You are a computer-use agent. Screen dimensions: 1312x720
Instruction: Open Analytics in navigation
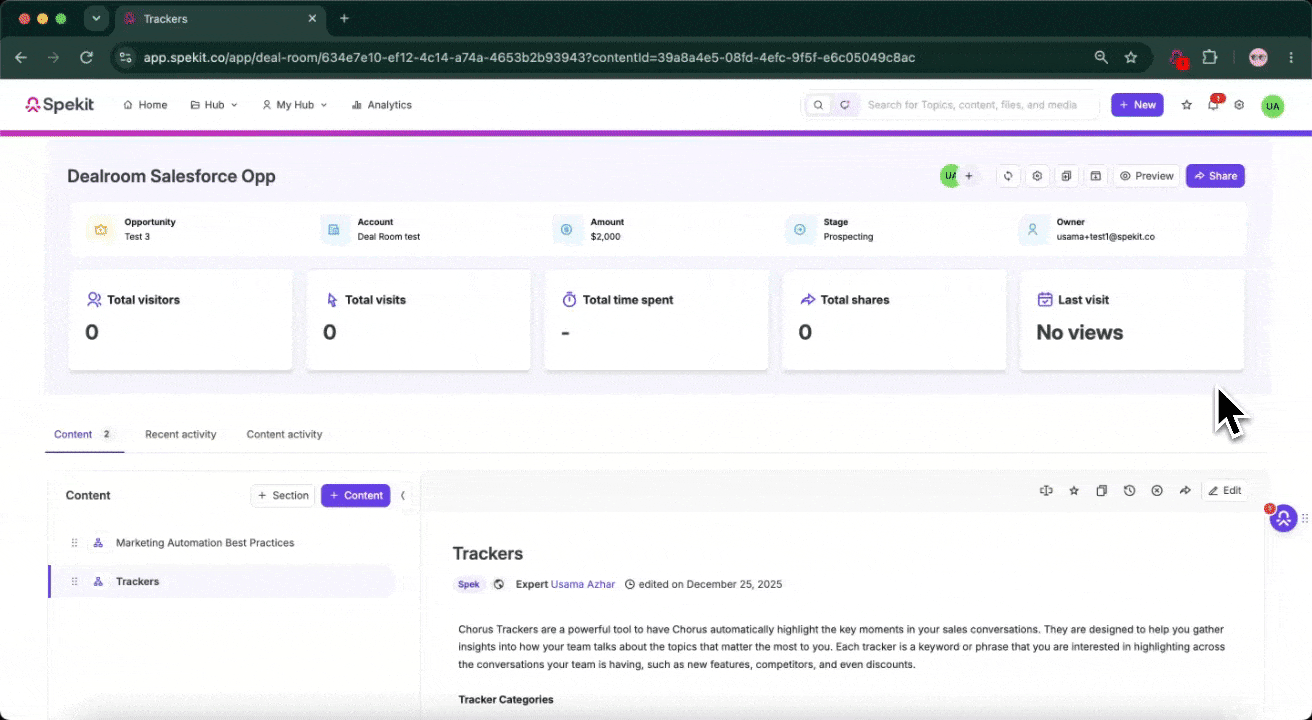pos(381,105)
